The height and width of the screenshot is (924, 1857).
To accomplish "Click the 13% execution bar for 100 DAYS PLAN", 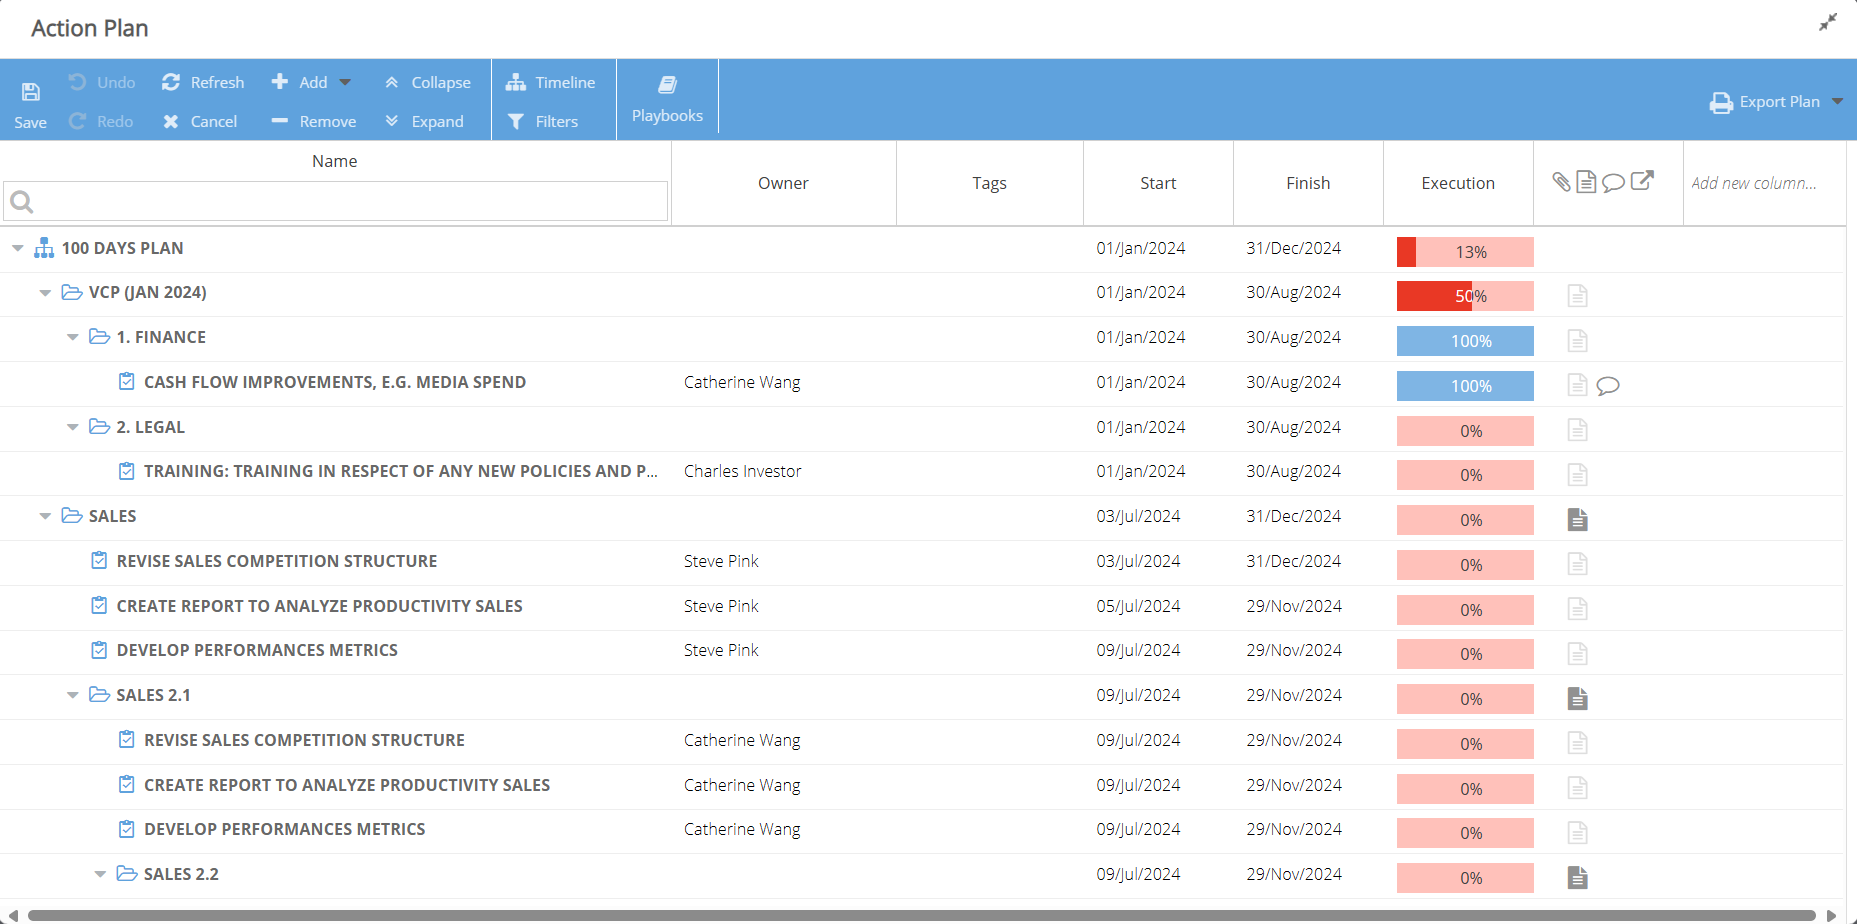I will coord(1465,252).
